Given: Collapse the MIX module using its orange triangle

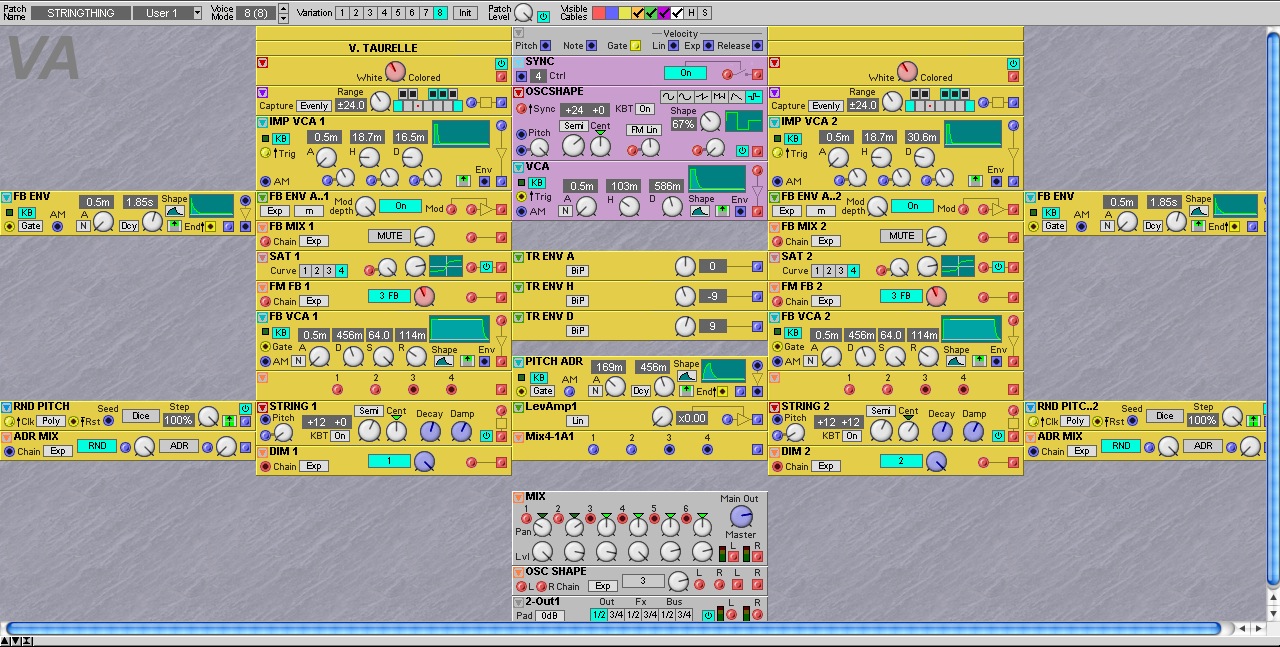Looking at the screenshot, I should point(519,497).
